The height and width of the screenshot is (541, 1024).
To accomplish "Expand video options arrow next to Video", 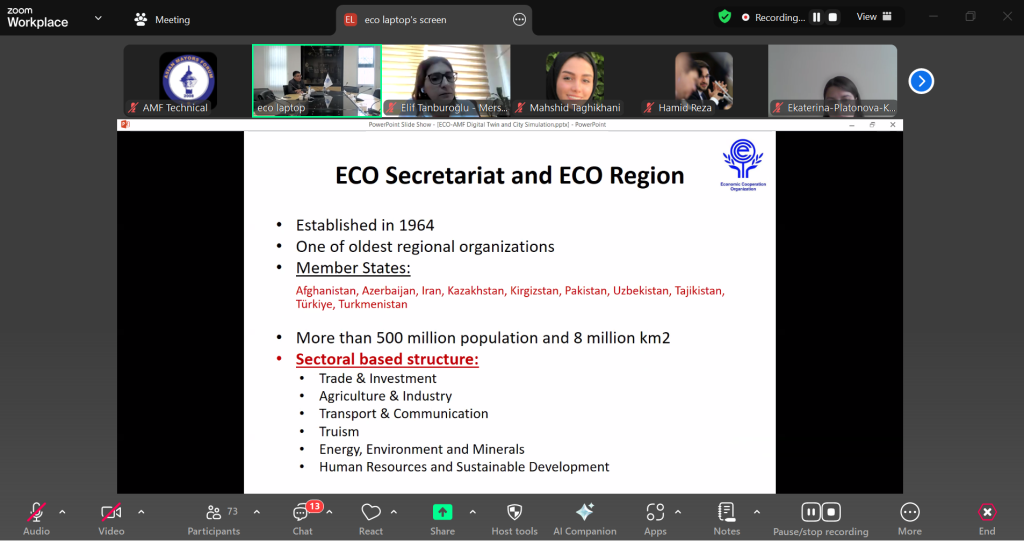I will coord(141,512).
